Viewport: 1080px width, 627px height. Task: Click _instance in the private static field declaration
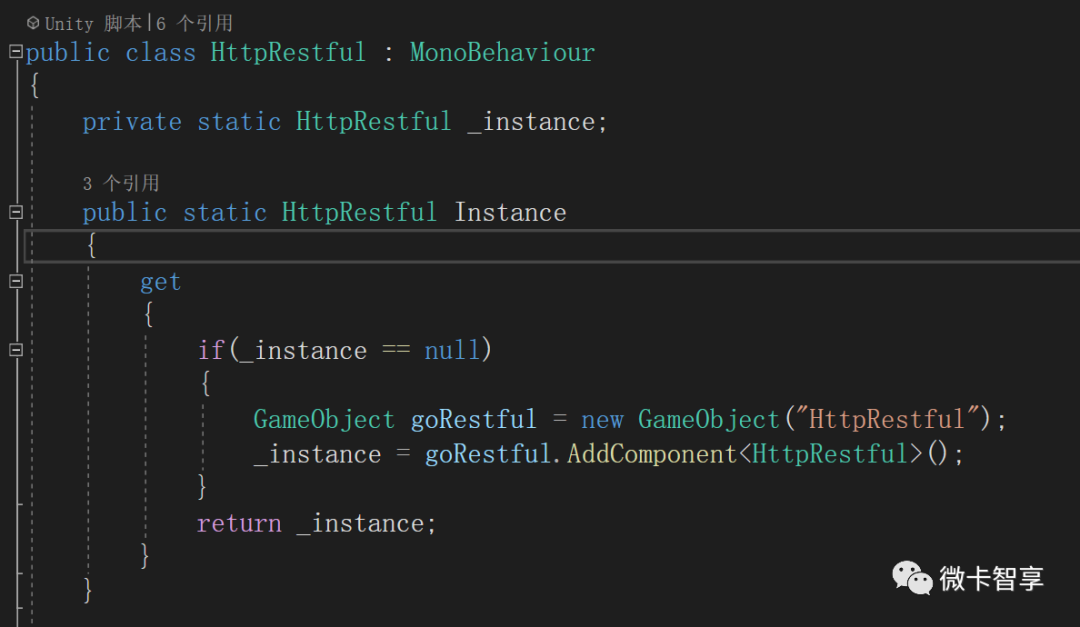tap(531, 122)
